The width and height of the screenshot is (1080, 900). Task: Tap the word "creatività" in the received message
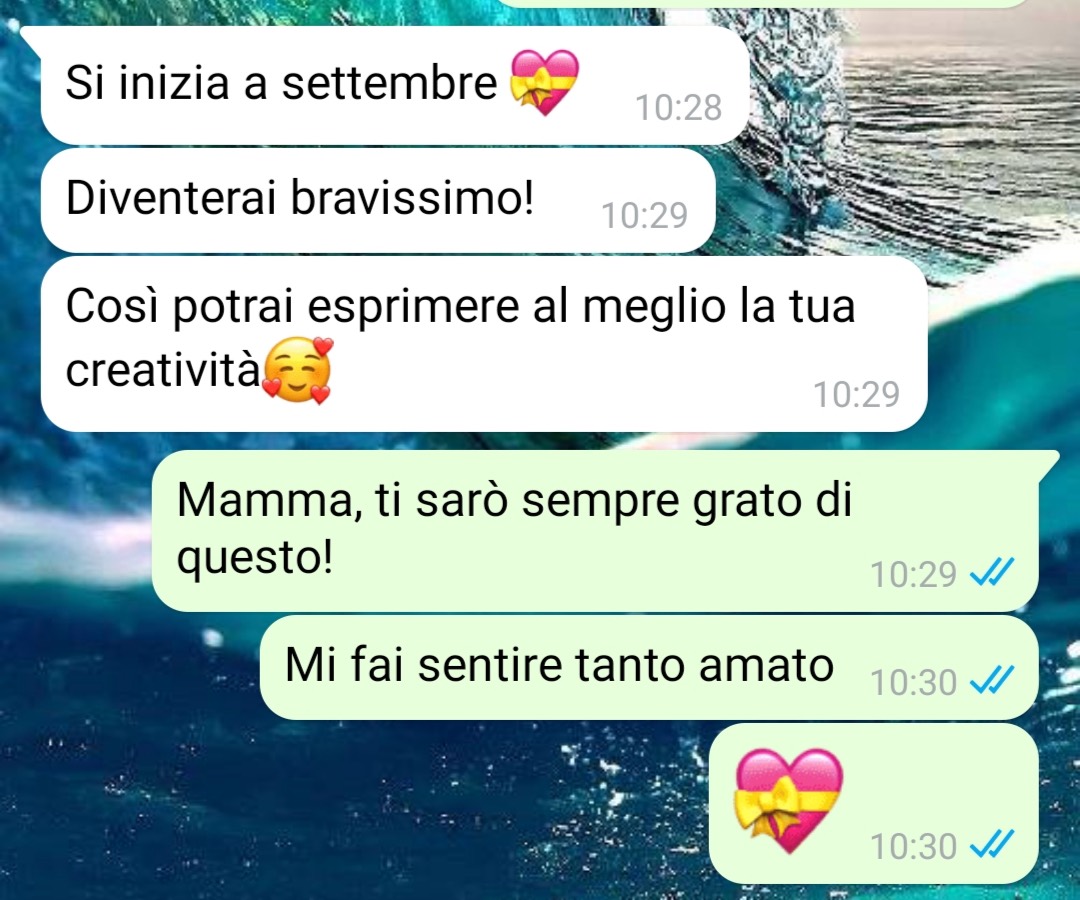163,370
